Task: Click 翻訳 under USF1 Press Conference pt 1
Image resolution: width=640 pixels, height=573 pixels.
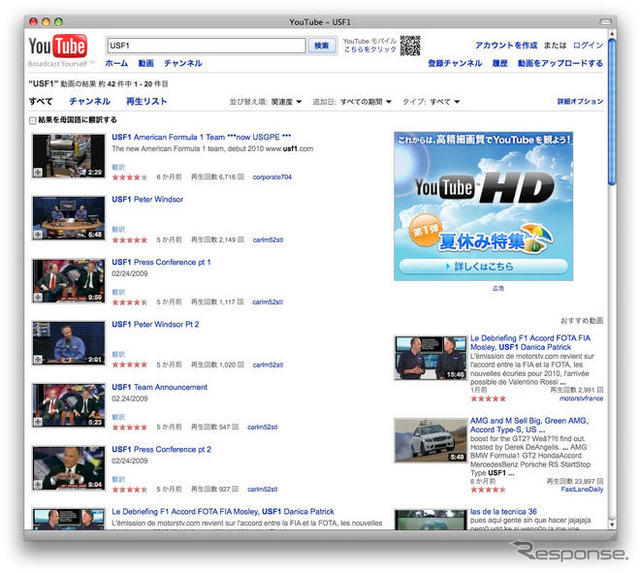Action: click(x=118, y=292)
